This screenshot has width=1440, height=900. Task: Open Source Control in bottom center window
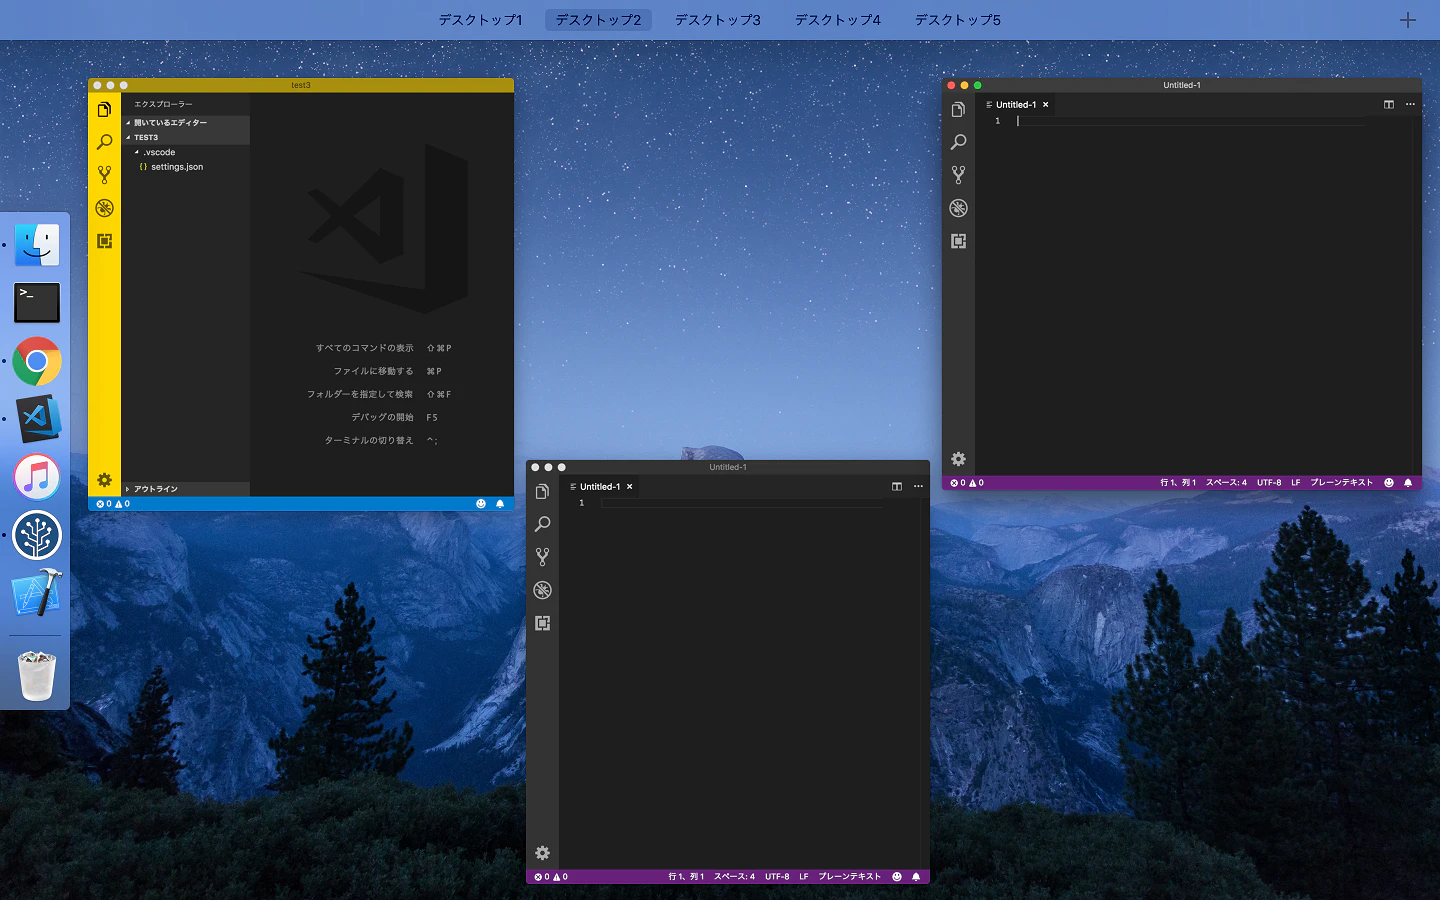[542, 557]
